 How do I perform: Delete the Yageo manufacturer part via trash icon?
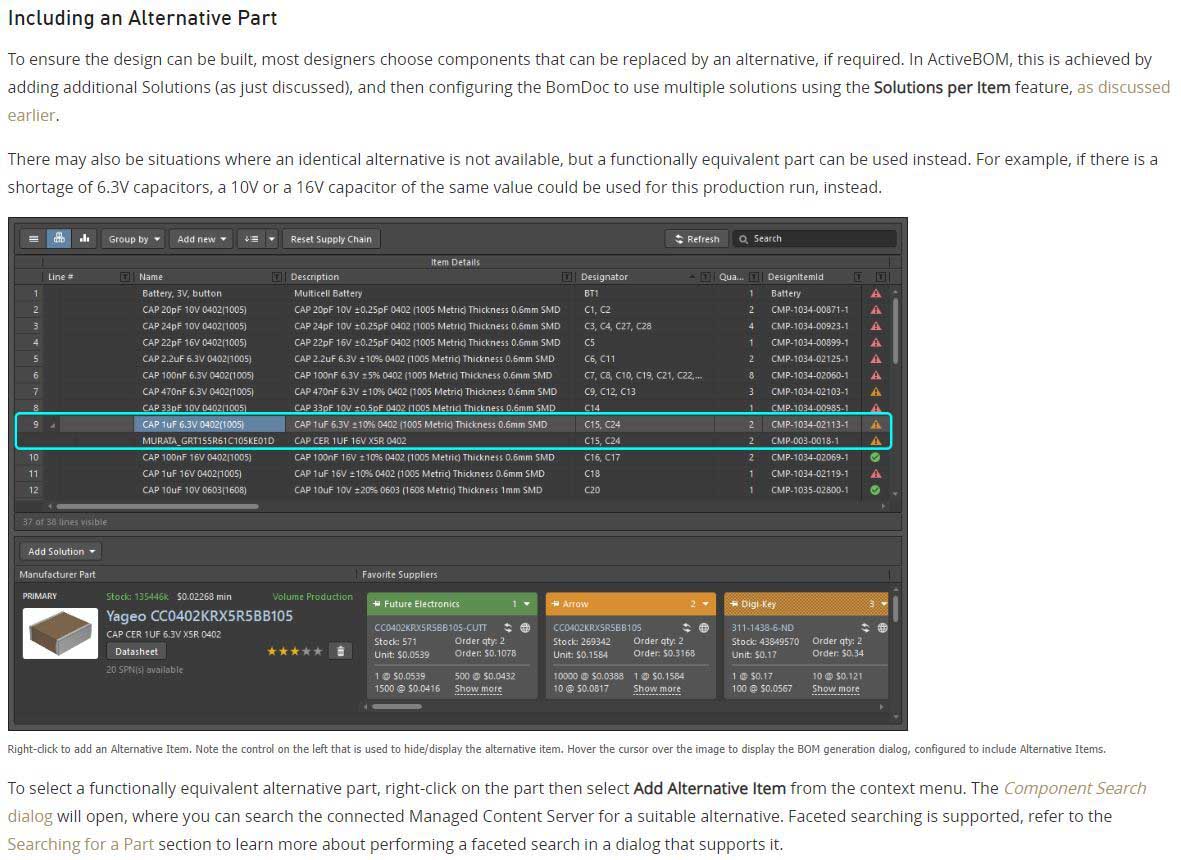pos(340,651)
